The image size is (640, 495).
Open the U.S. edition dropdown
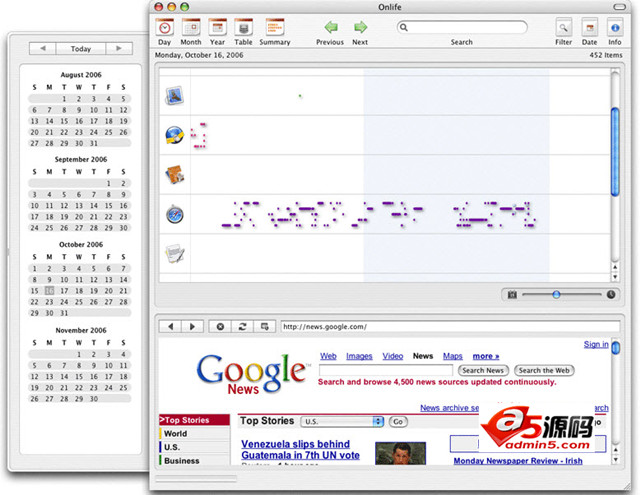coord(342,422)
